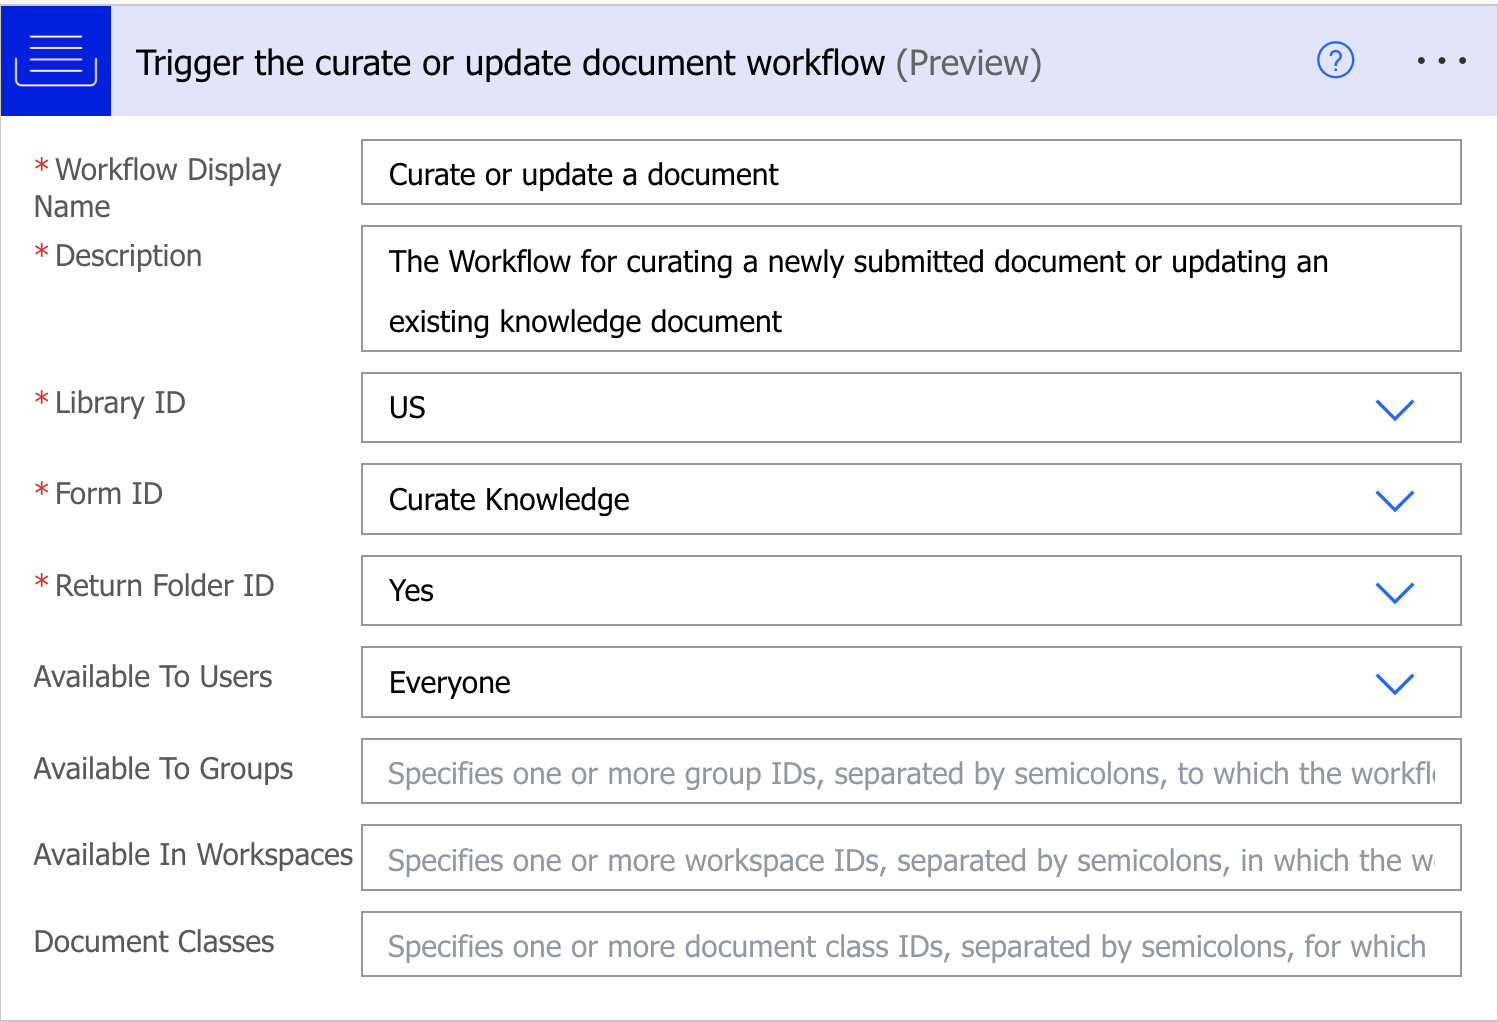Viewport: 1498px width, 1022px height.
Task: Expand the Library ID dropdown chevron
Action: coord(1394,409)
